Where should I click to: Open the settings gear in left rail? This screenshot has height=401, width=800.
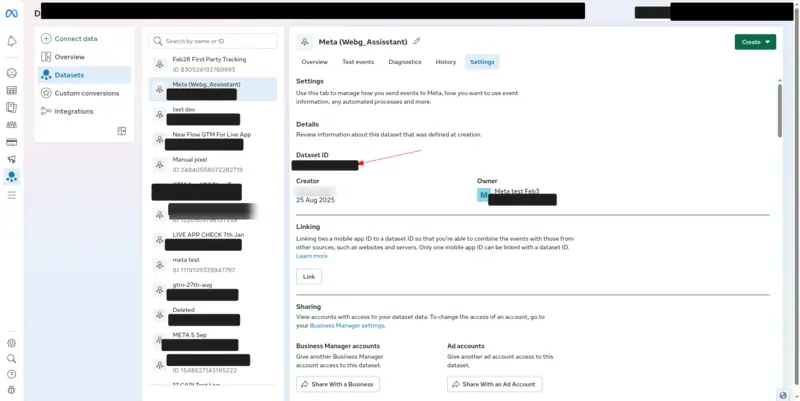(x=11, y=343)
